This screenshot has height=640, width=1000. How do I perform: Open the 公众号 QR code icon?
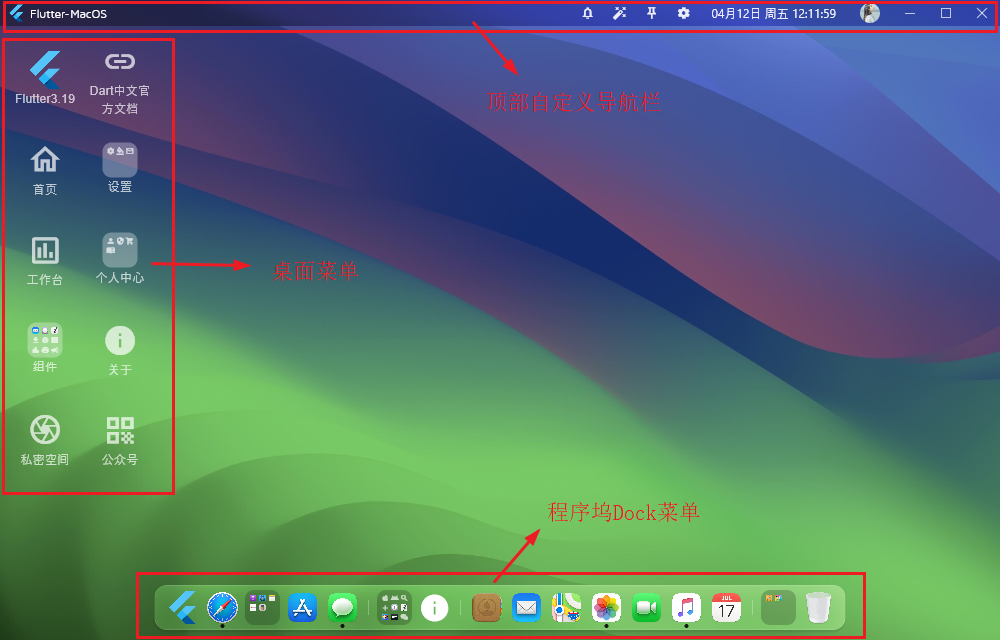(120, 440)
